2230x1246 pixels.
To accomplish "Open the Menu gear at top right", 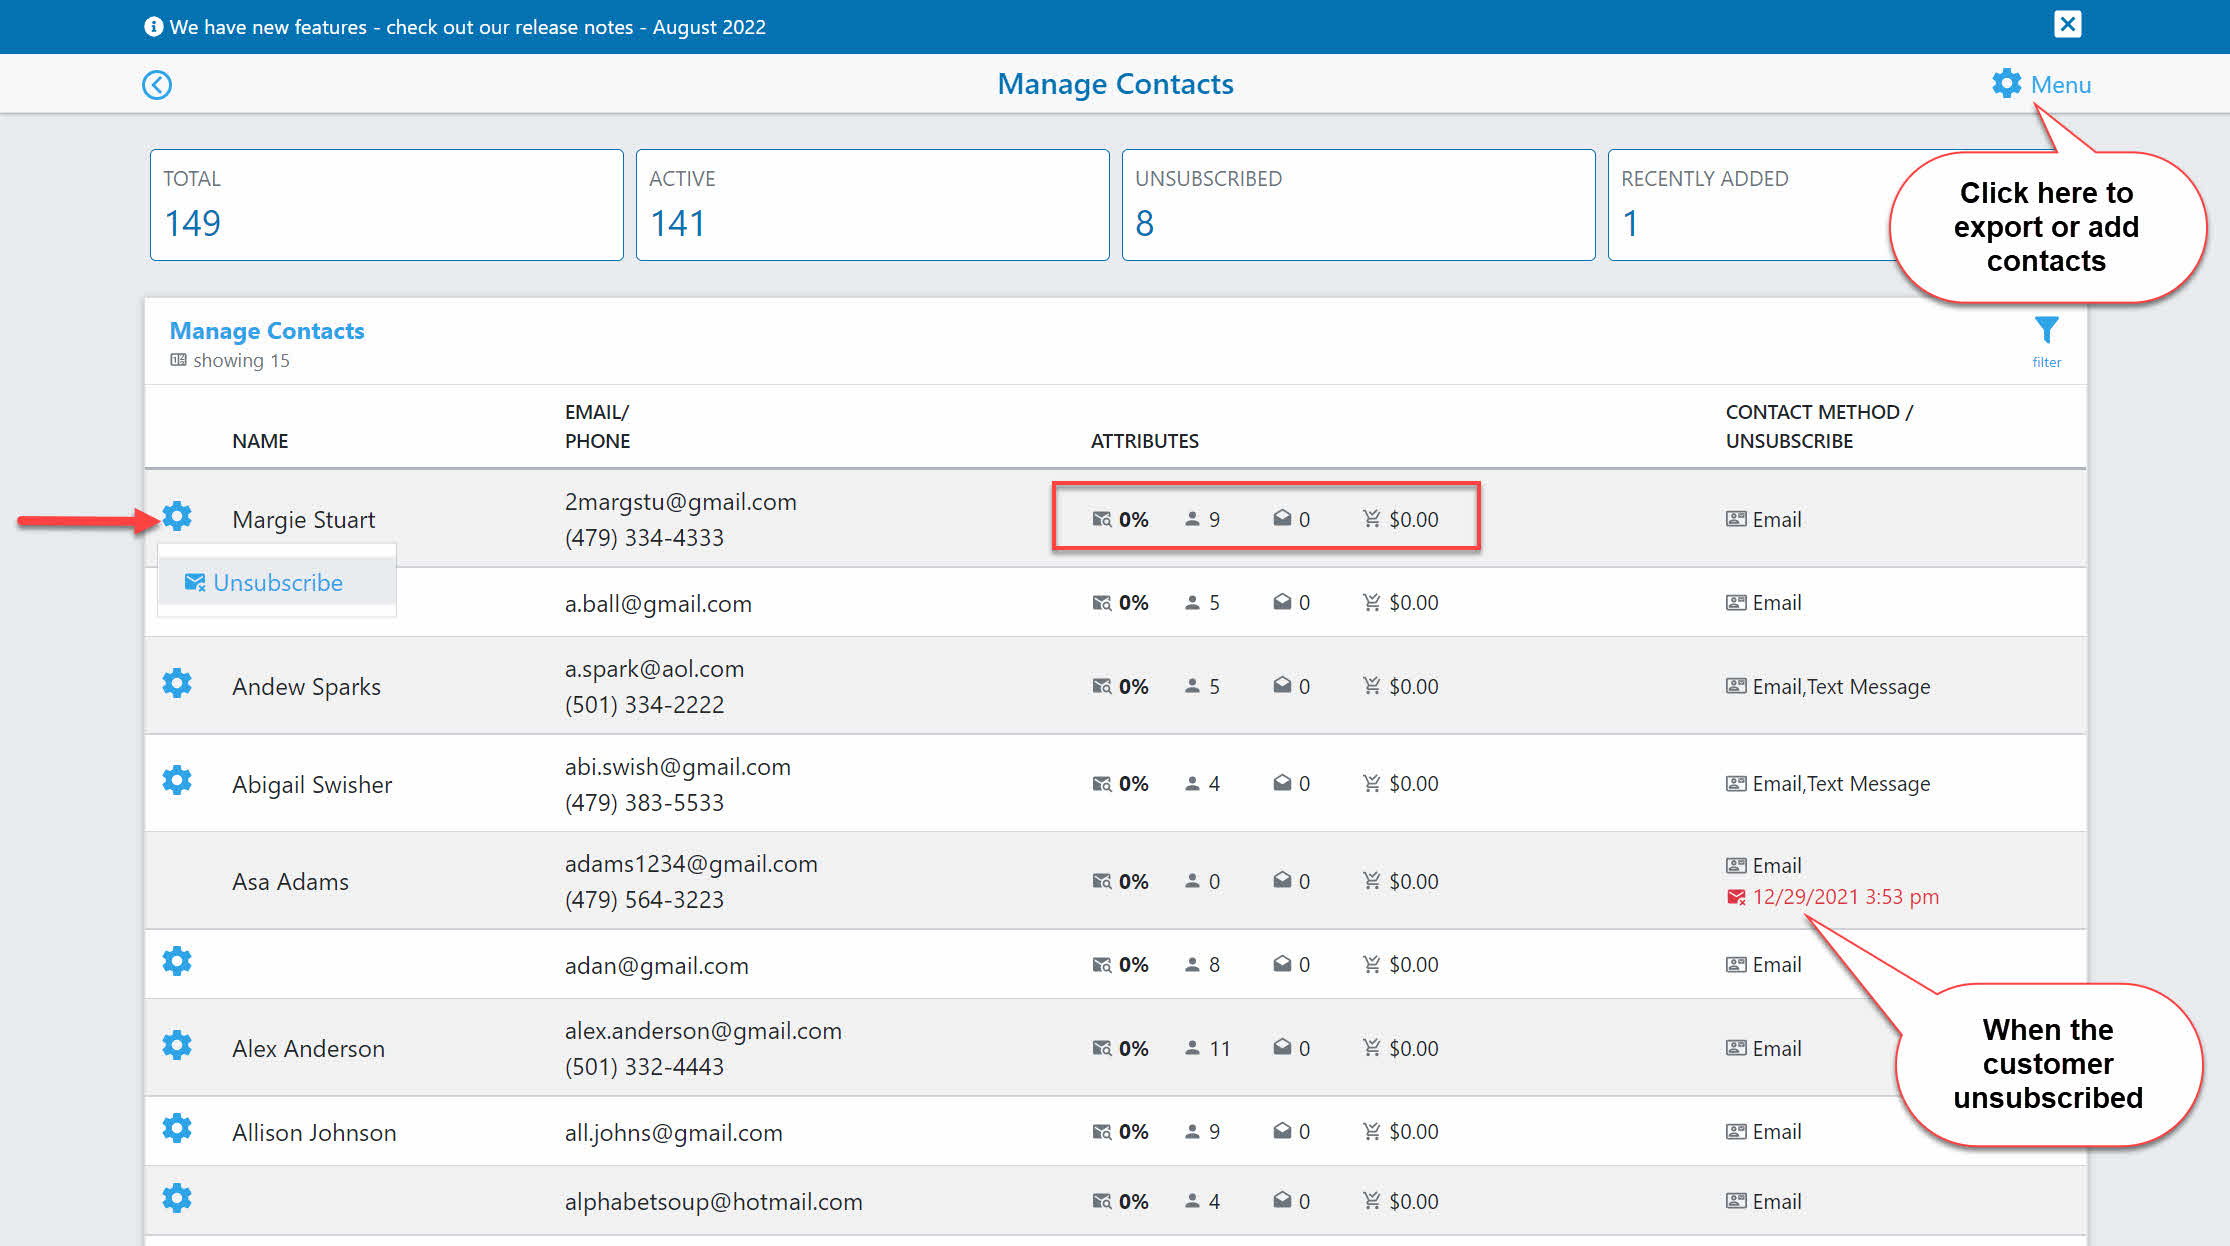I will coord(2040,84).
